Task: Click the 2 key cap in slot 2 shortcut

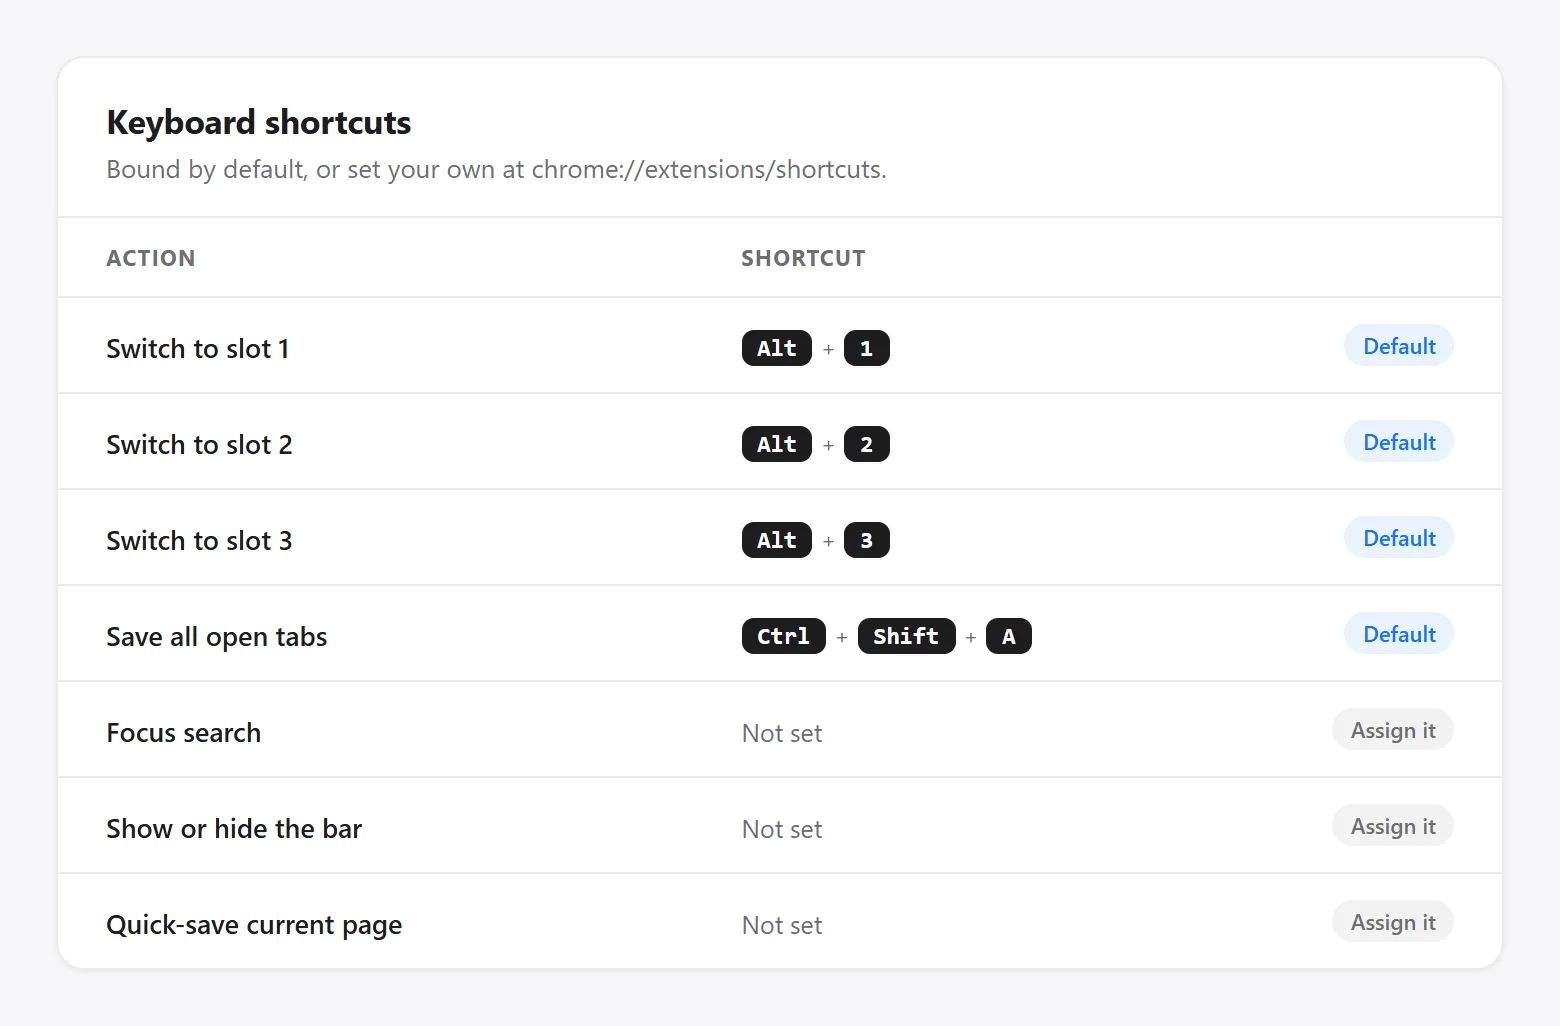Action: coord(867,444)
